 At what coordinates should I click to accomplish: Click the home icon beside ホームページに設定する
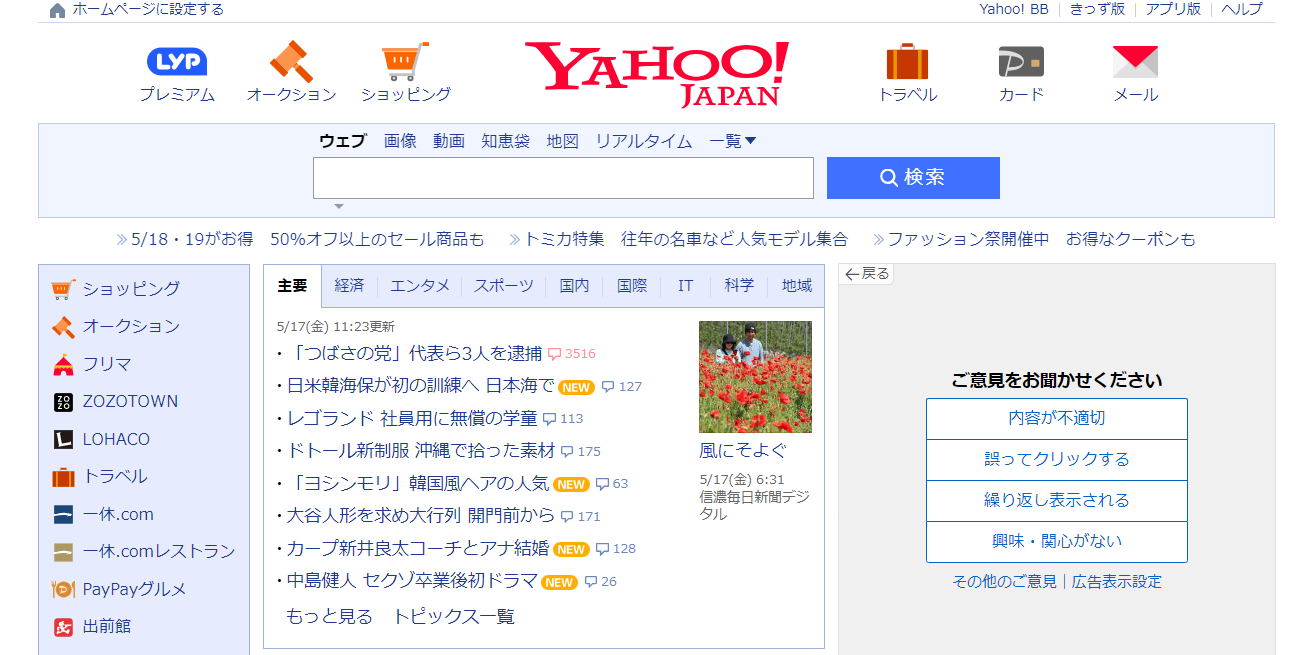tap(57, 10)
